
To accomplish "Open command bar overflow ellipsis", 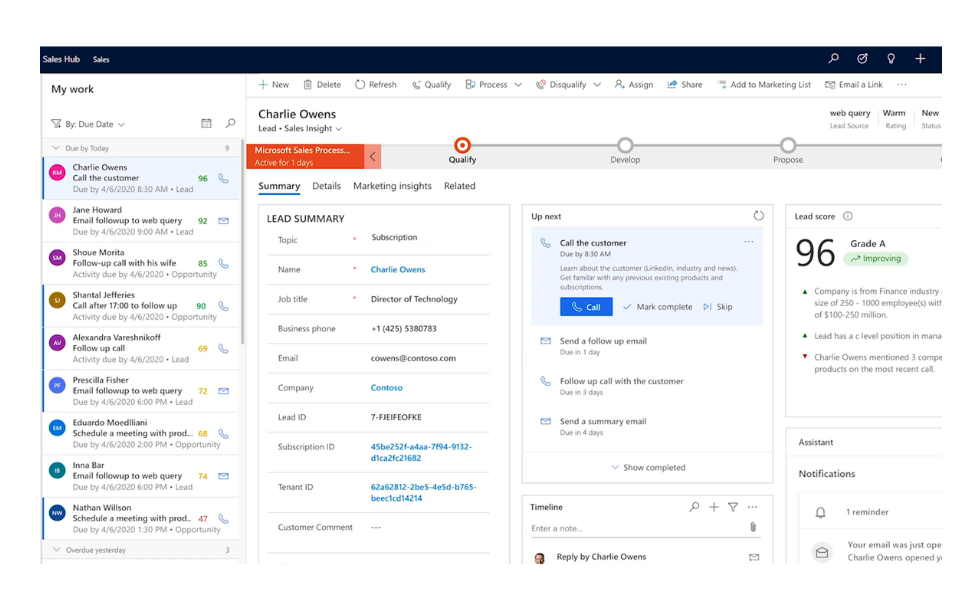I will 902,84.
